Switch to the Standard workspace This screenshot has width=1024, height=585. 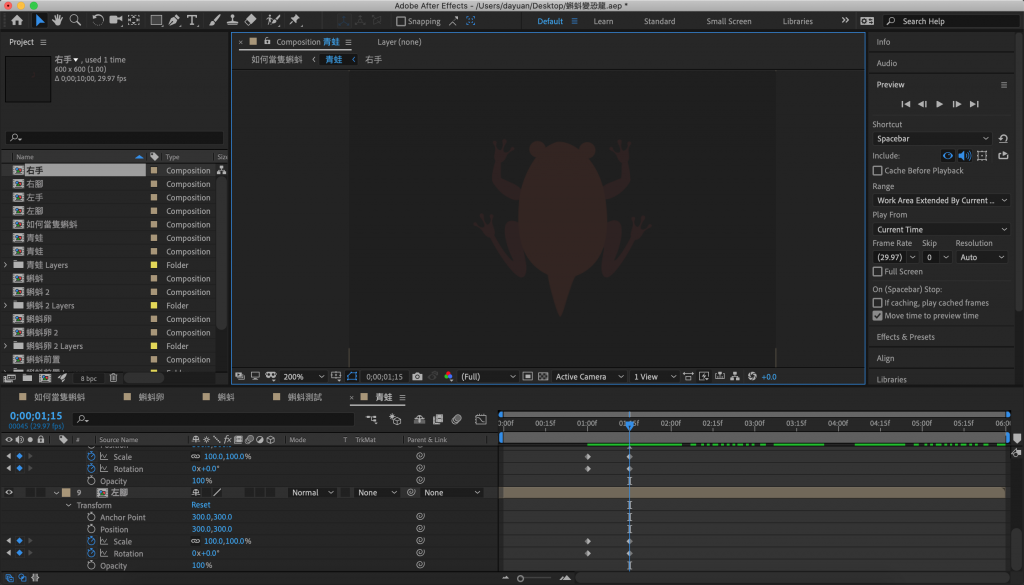pos(659,22)
